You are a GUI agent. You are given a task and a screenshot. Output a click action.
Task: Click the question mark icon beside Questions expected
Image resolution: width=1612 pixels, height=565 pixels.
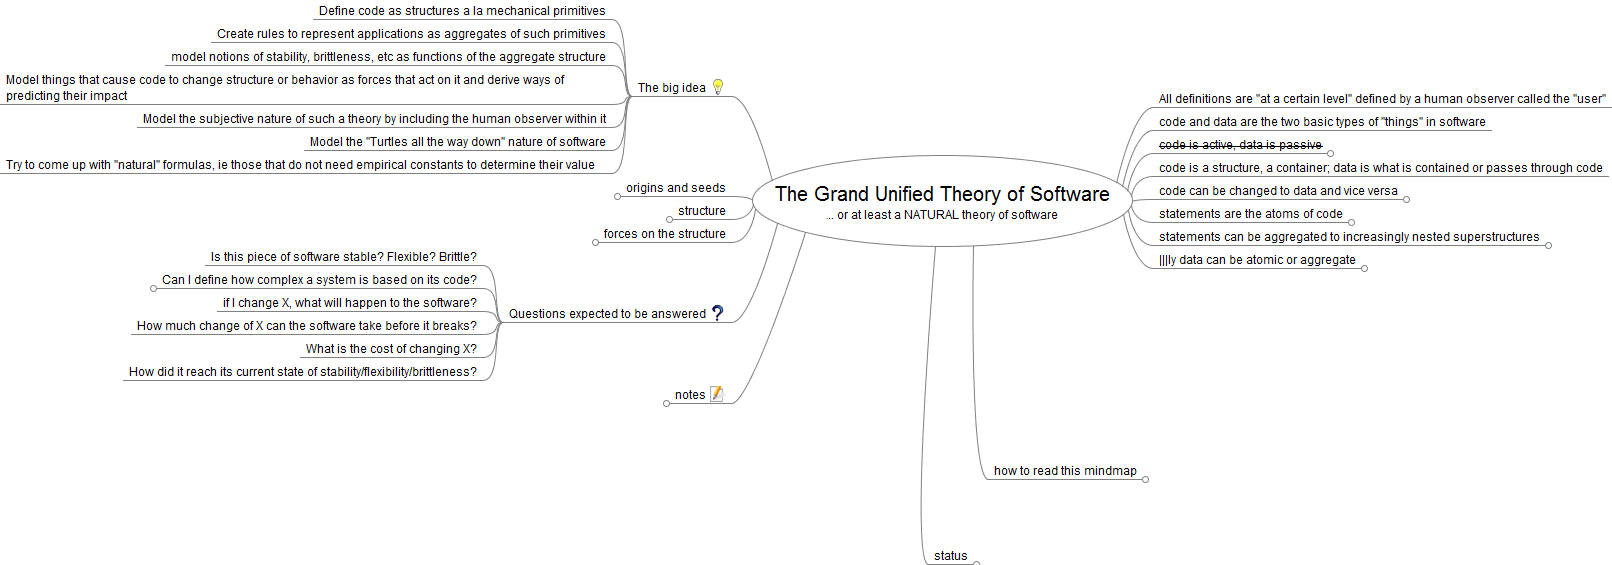[717, 313]
